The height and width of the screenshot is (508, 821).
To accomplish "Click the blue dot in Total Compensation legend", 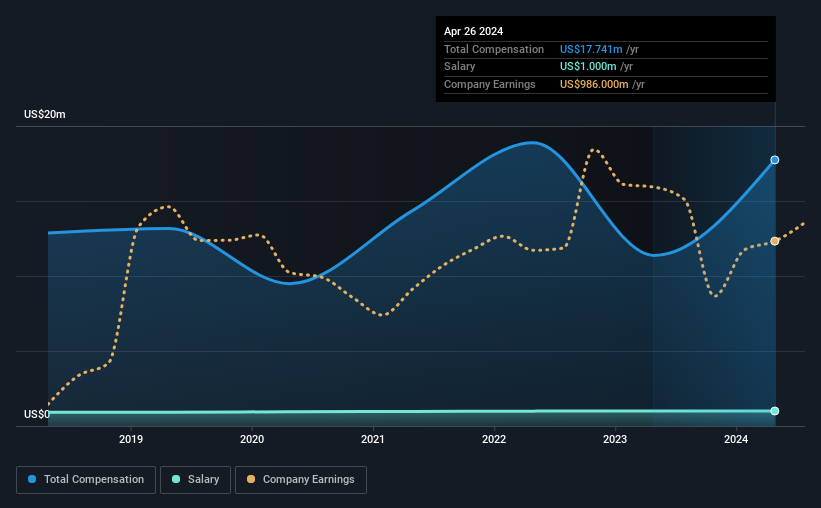I will point(32,479).
